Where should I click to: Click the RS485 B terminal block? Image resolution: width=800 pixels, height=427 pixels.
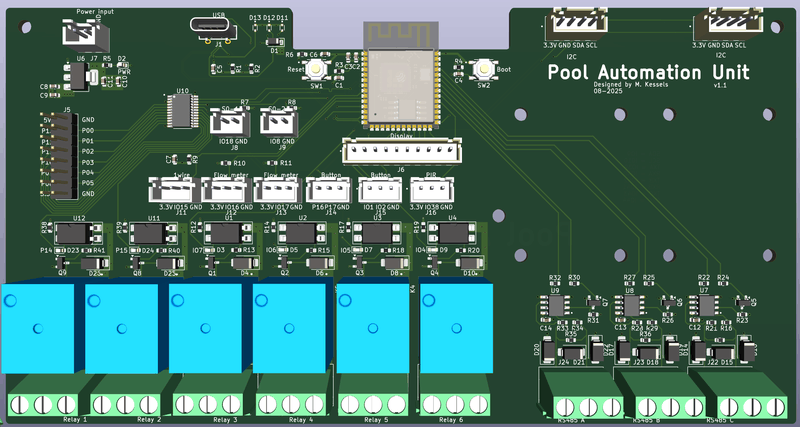(x=662, y=397)
